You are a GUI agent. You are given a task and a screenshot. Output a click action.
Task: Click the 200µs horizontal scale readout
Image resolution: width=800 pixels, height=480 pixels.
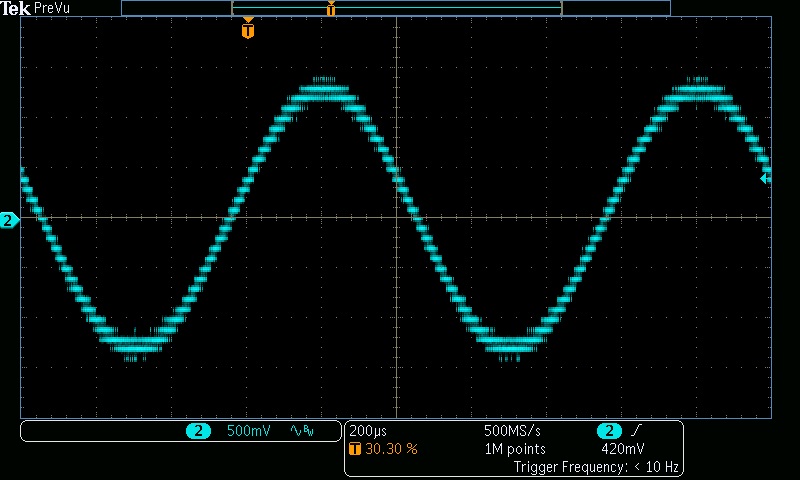pos(368,431)
